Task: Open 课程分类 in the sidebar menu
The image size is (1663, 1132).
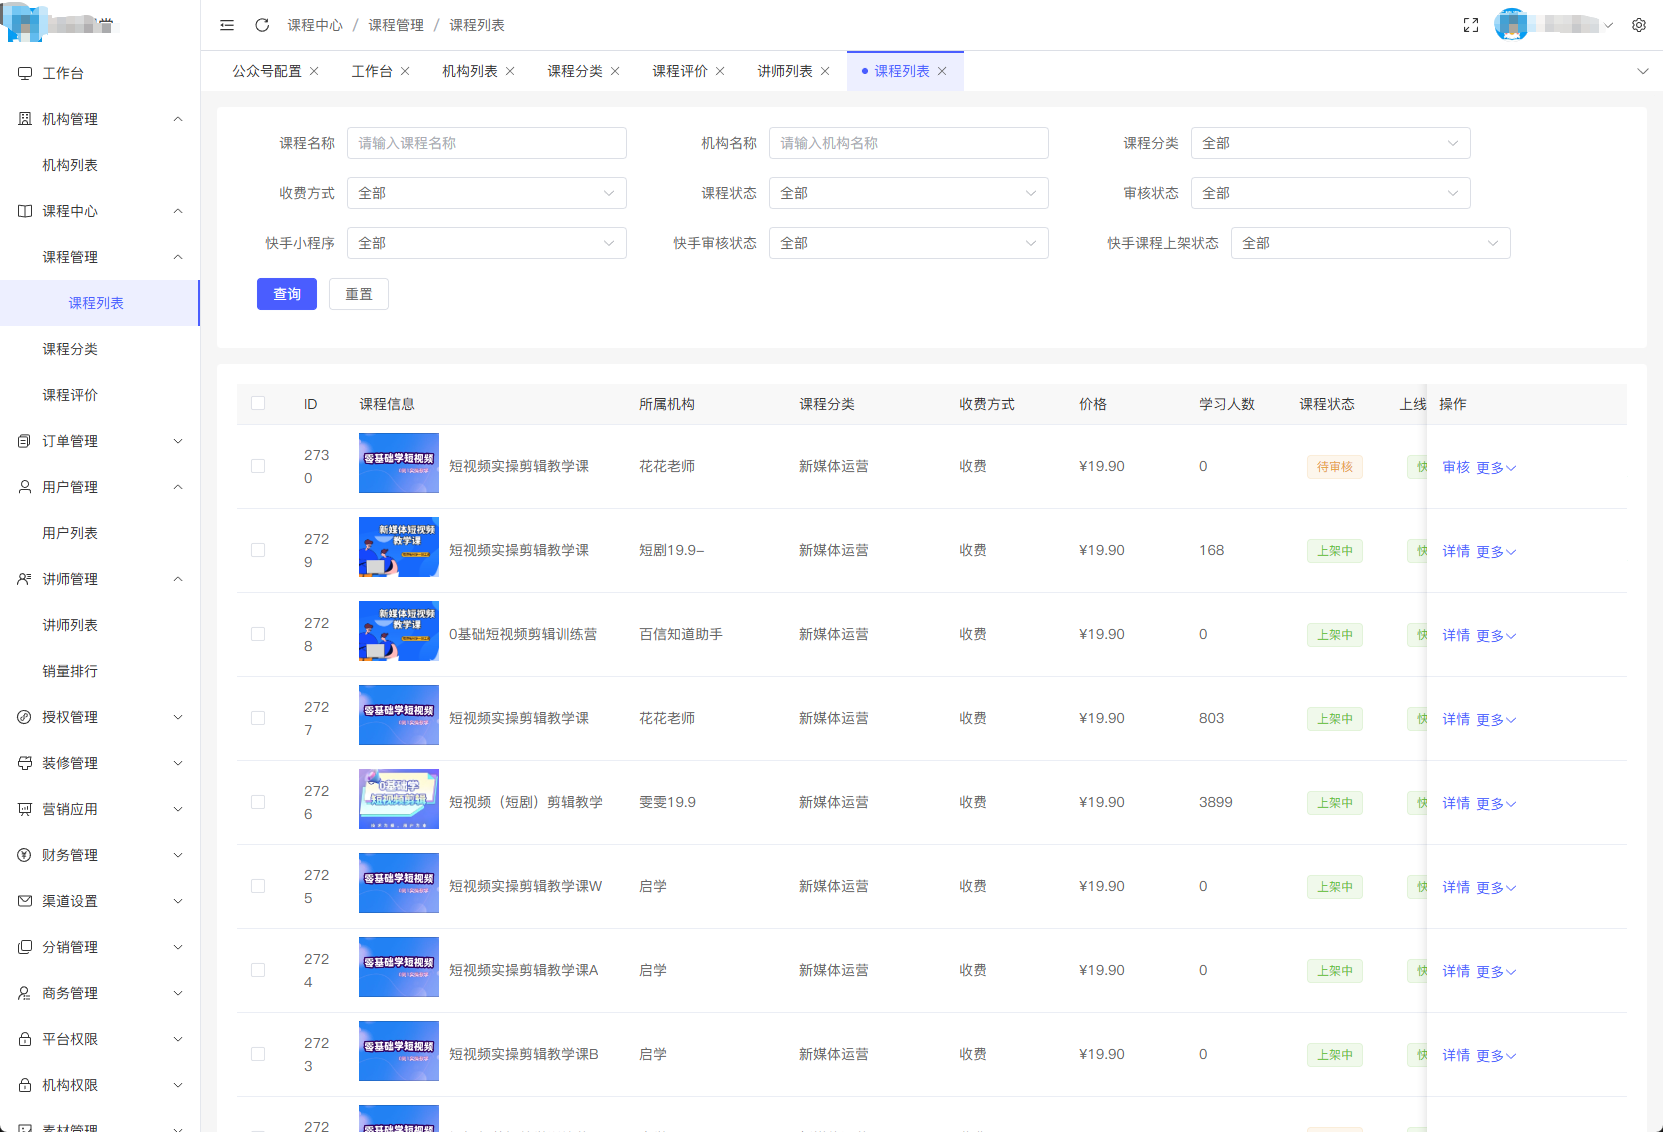Action: click(70, 349)
